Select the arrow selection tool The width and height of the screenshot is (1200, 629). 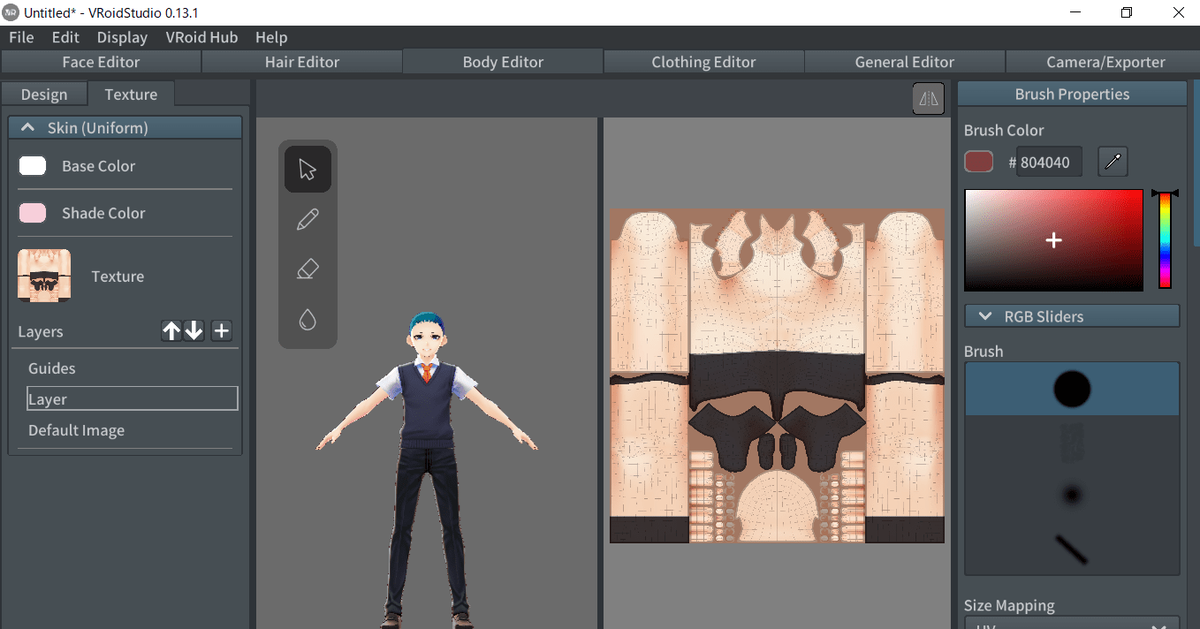coord(308,168)
